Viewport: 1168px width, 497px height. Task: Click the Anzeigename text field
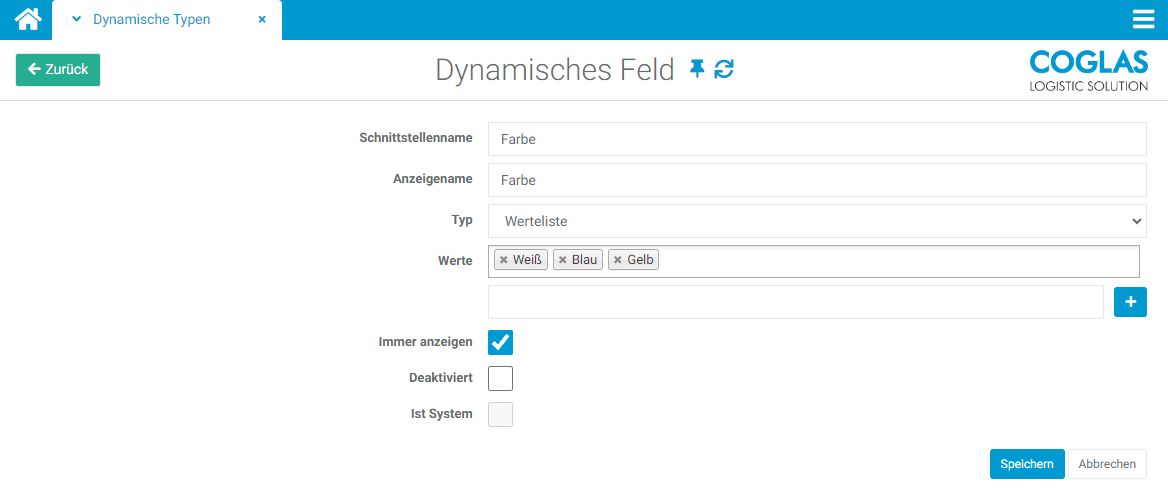point(816,180)
